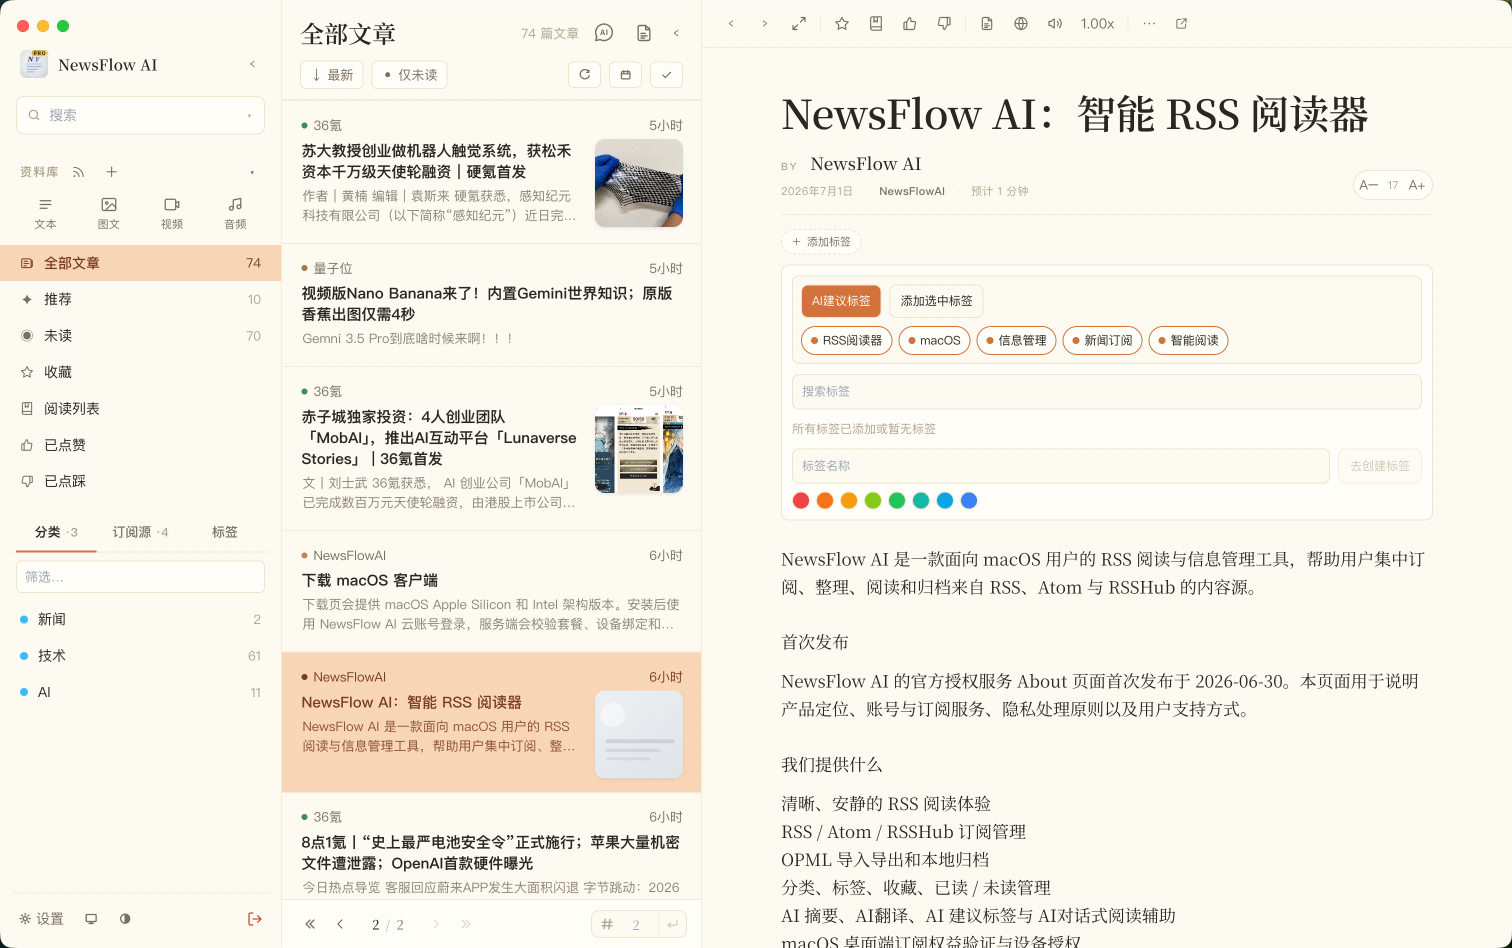This screenshot has height=948, width=1512.
Task: Change playback speed 1.00x
Action: point(1097,24)
